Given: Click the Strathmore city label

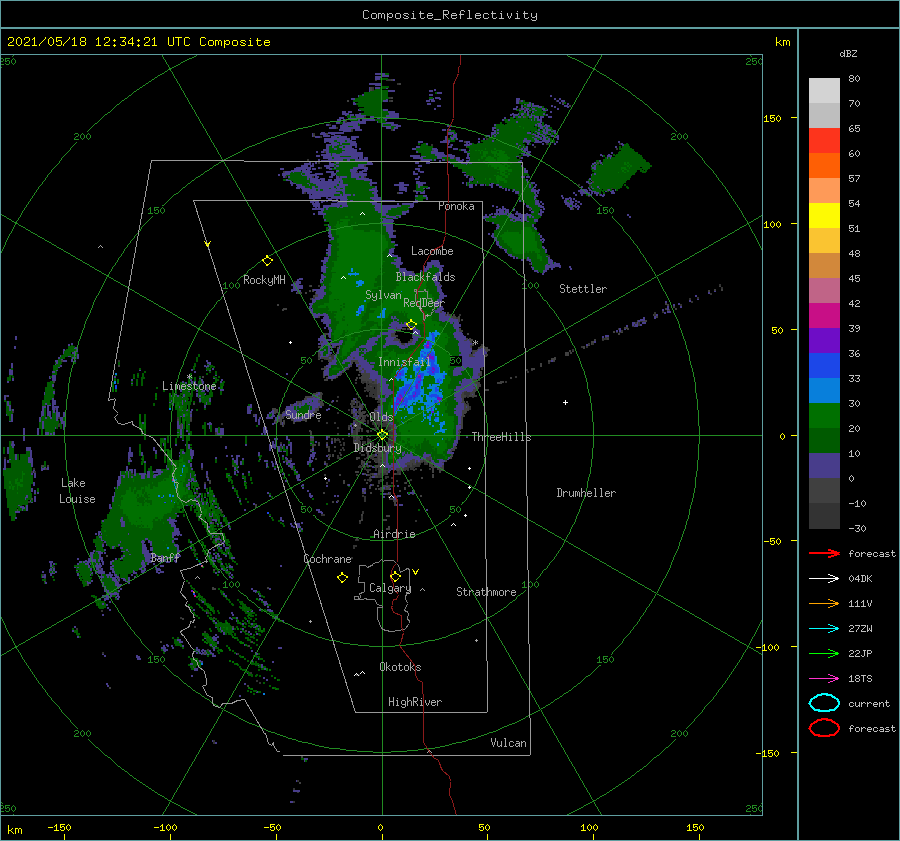Looking at the screenshot, I should pos(486,592).
